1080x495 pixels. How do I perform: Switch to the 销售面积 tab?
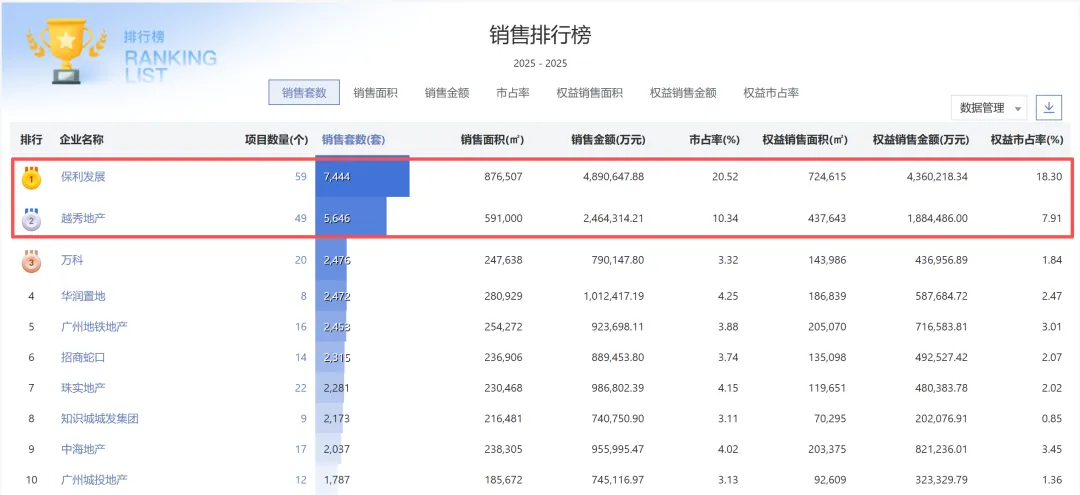[375, 93]
